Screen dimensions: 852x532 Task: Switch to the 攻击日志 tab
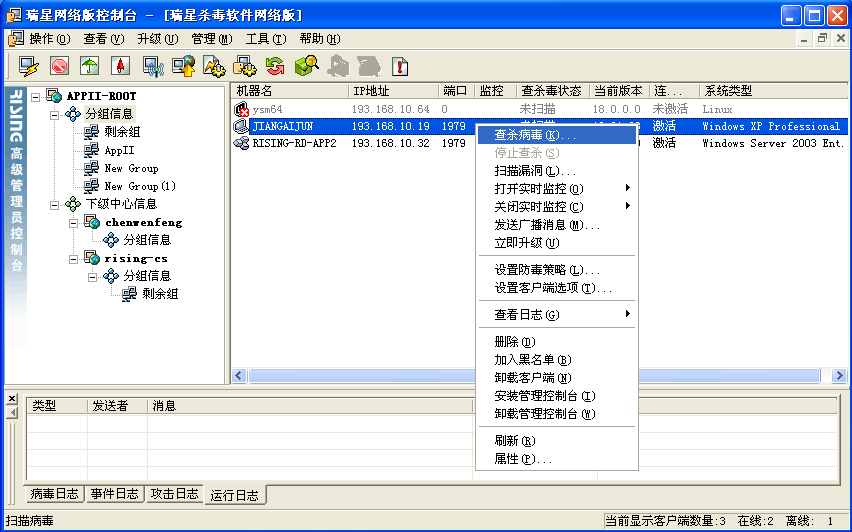tap(174, 493)
